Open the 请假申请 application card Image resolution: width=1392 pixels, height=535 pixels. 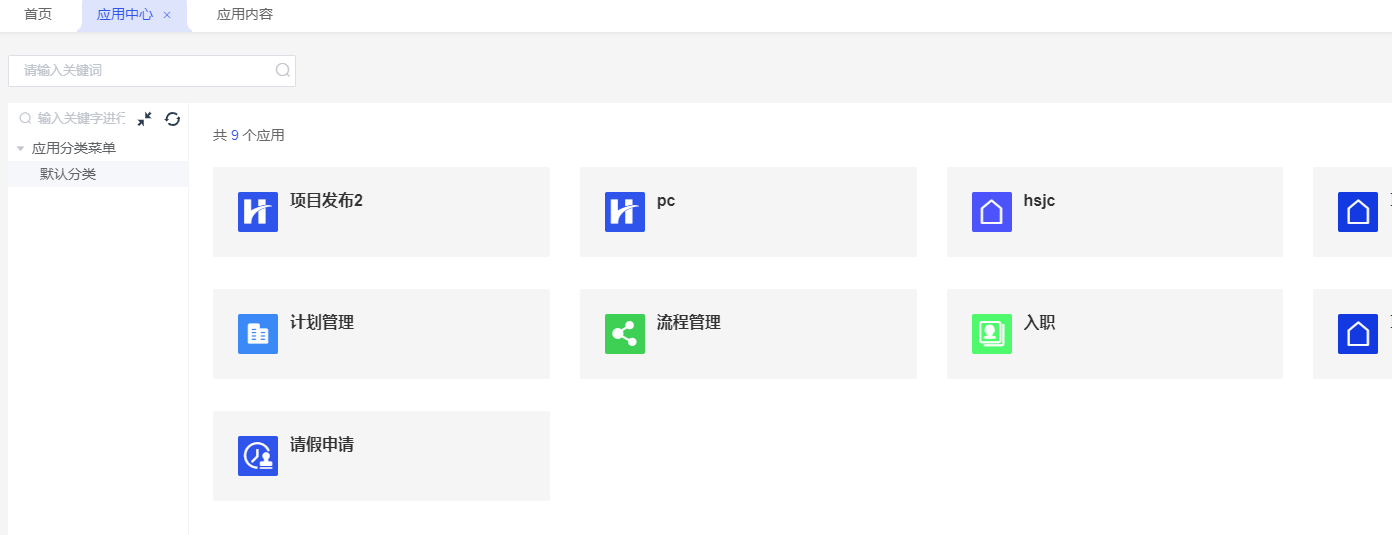(x=381, y=456)
